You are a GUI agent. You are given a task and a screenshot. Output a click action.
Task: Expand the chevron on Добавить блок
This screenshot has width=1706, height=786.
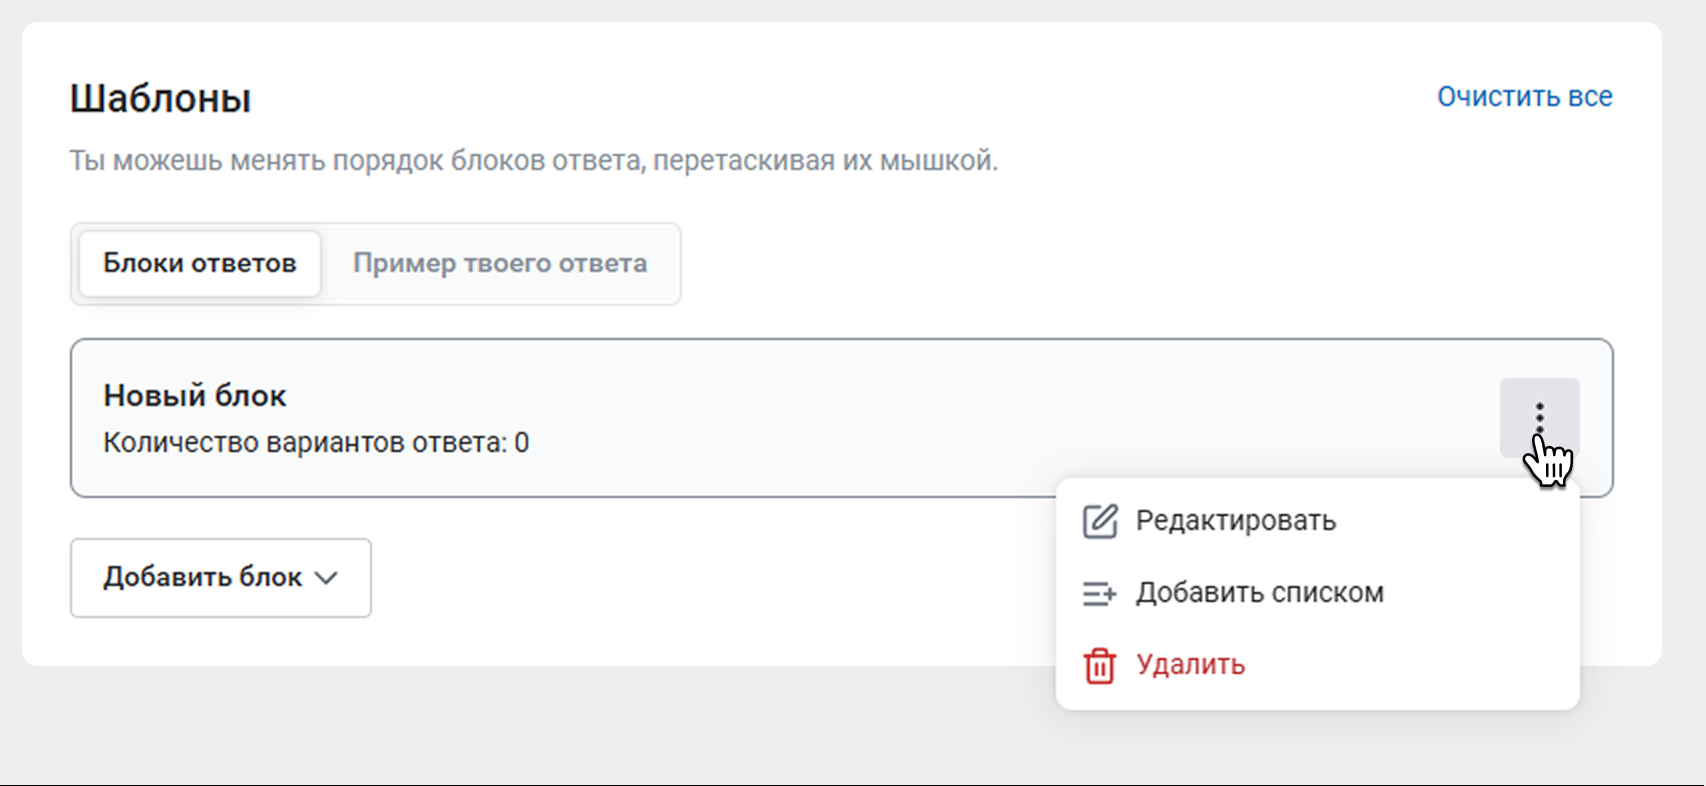point(326,578)
